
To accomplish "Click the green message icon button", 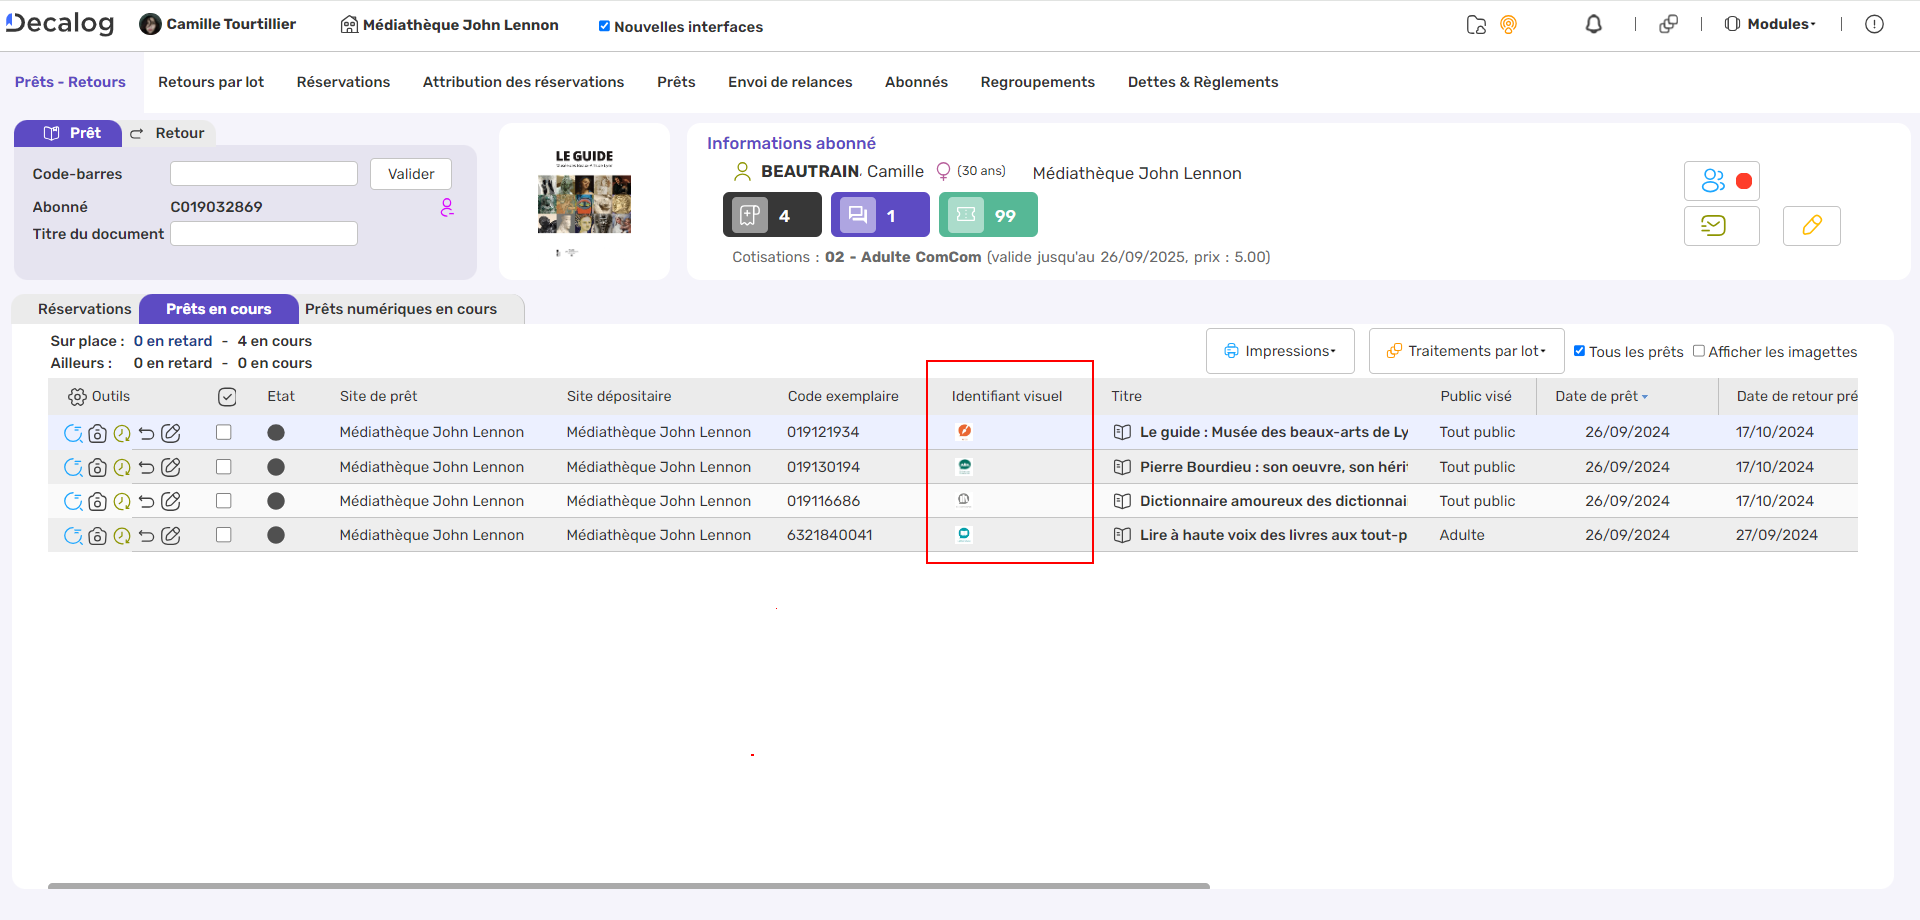I will click(x=1721, y=226).
